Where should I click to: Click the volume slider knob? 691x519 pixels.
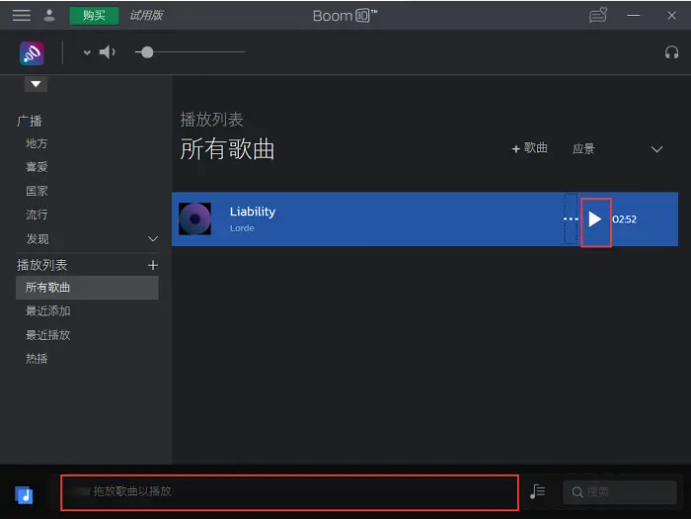tap(147, 52)
